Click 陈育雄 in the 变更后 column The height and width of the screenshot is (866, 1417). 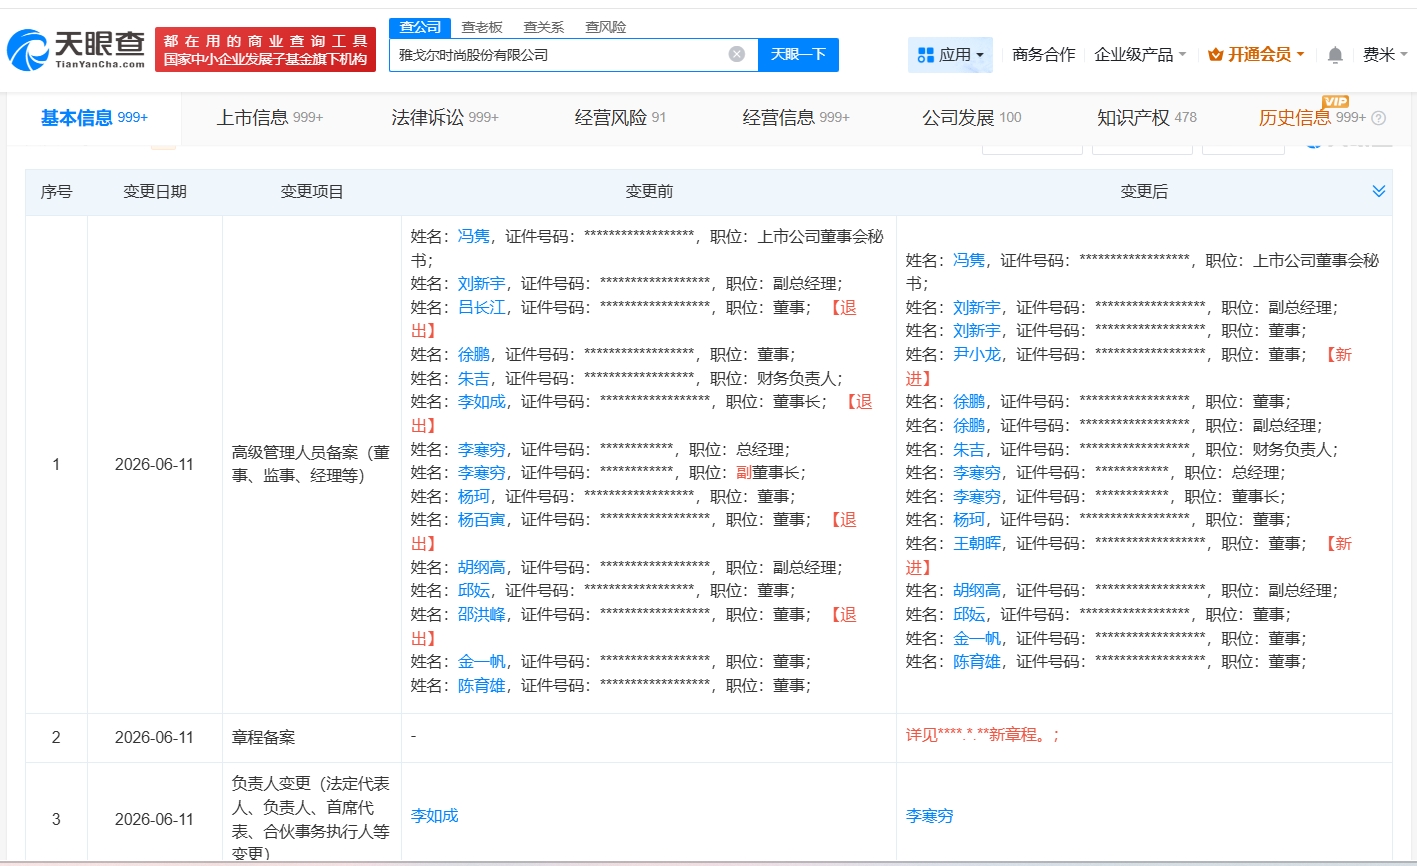(x=977, y=661)
